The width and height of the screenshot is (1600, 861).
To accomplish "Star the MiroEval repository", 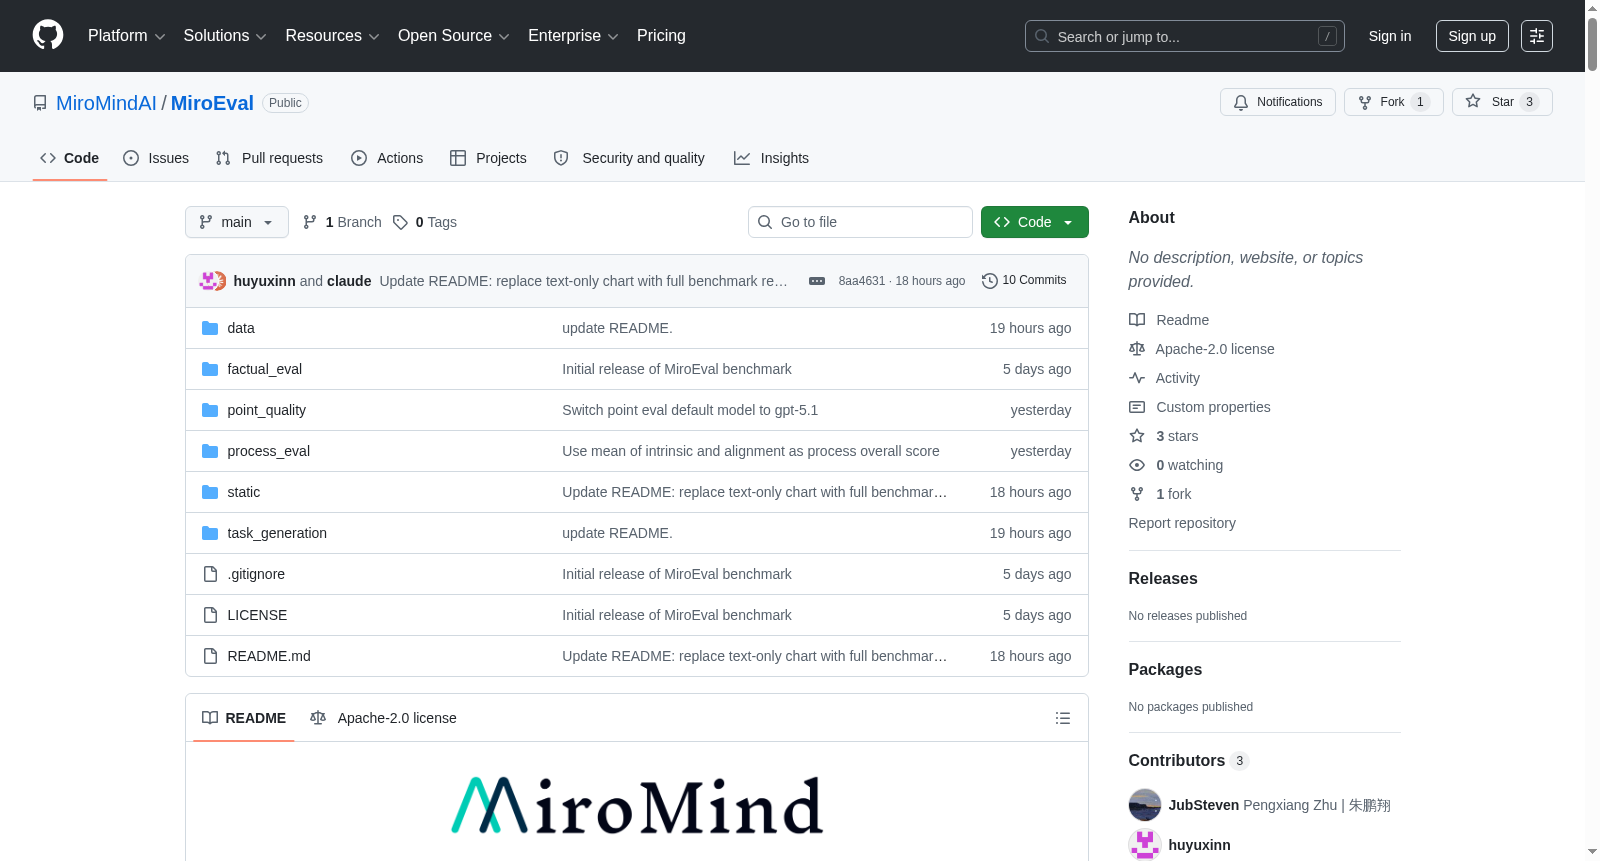I will point(1502,102).
